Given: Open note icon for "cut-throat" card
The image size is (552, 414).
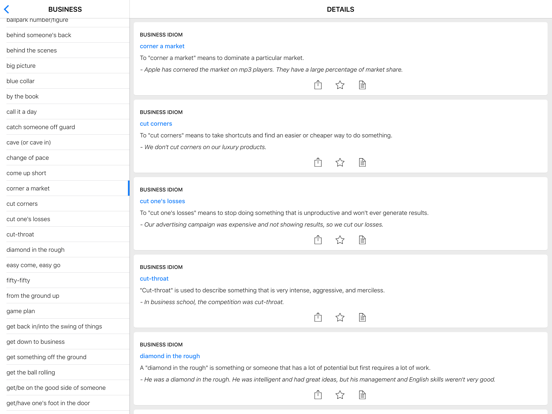Looking at the screenshot, I should point(362,317).
